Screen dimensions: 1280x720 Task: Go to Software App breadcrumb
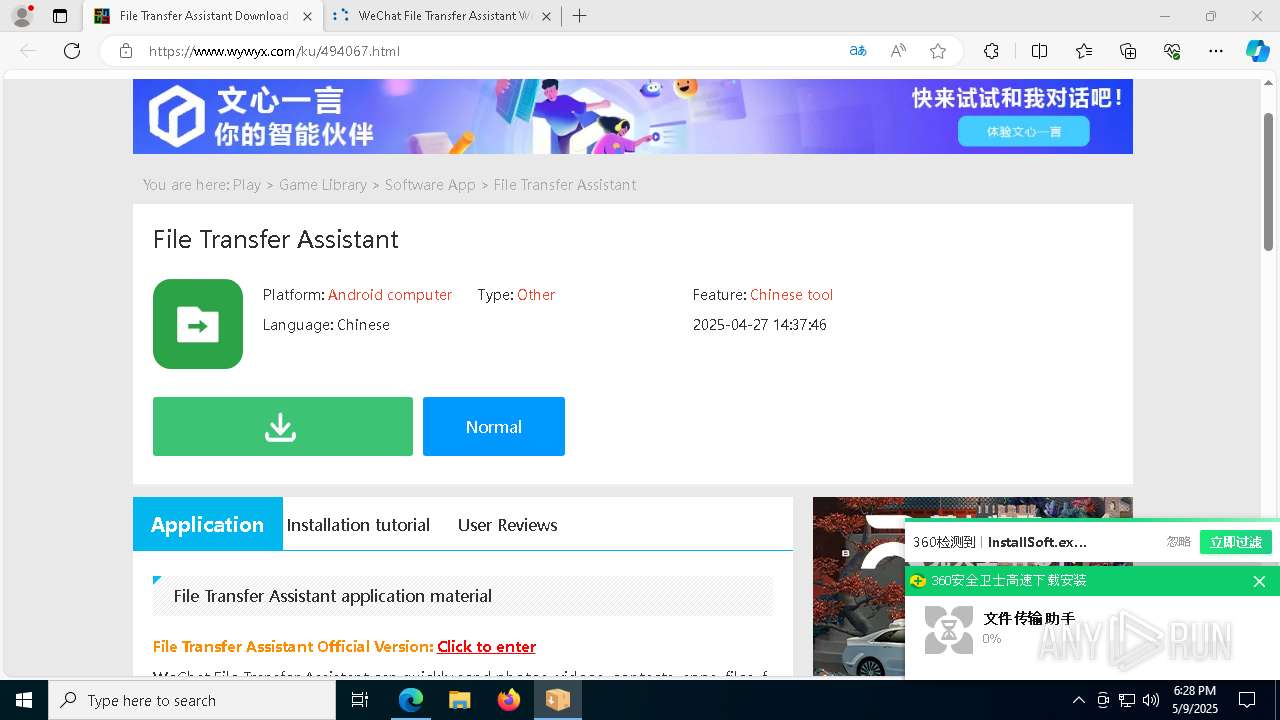point(430,185)
